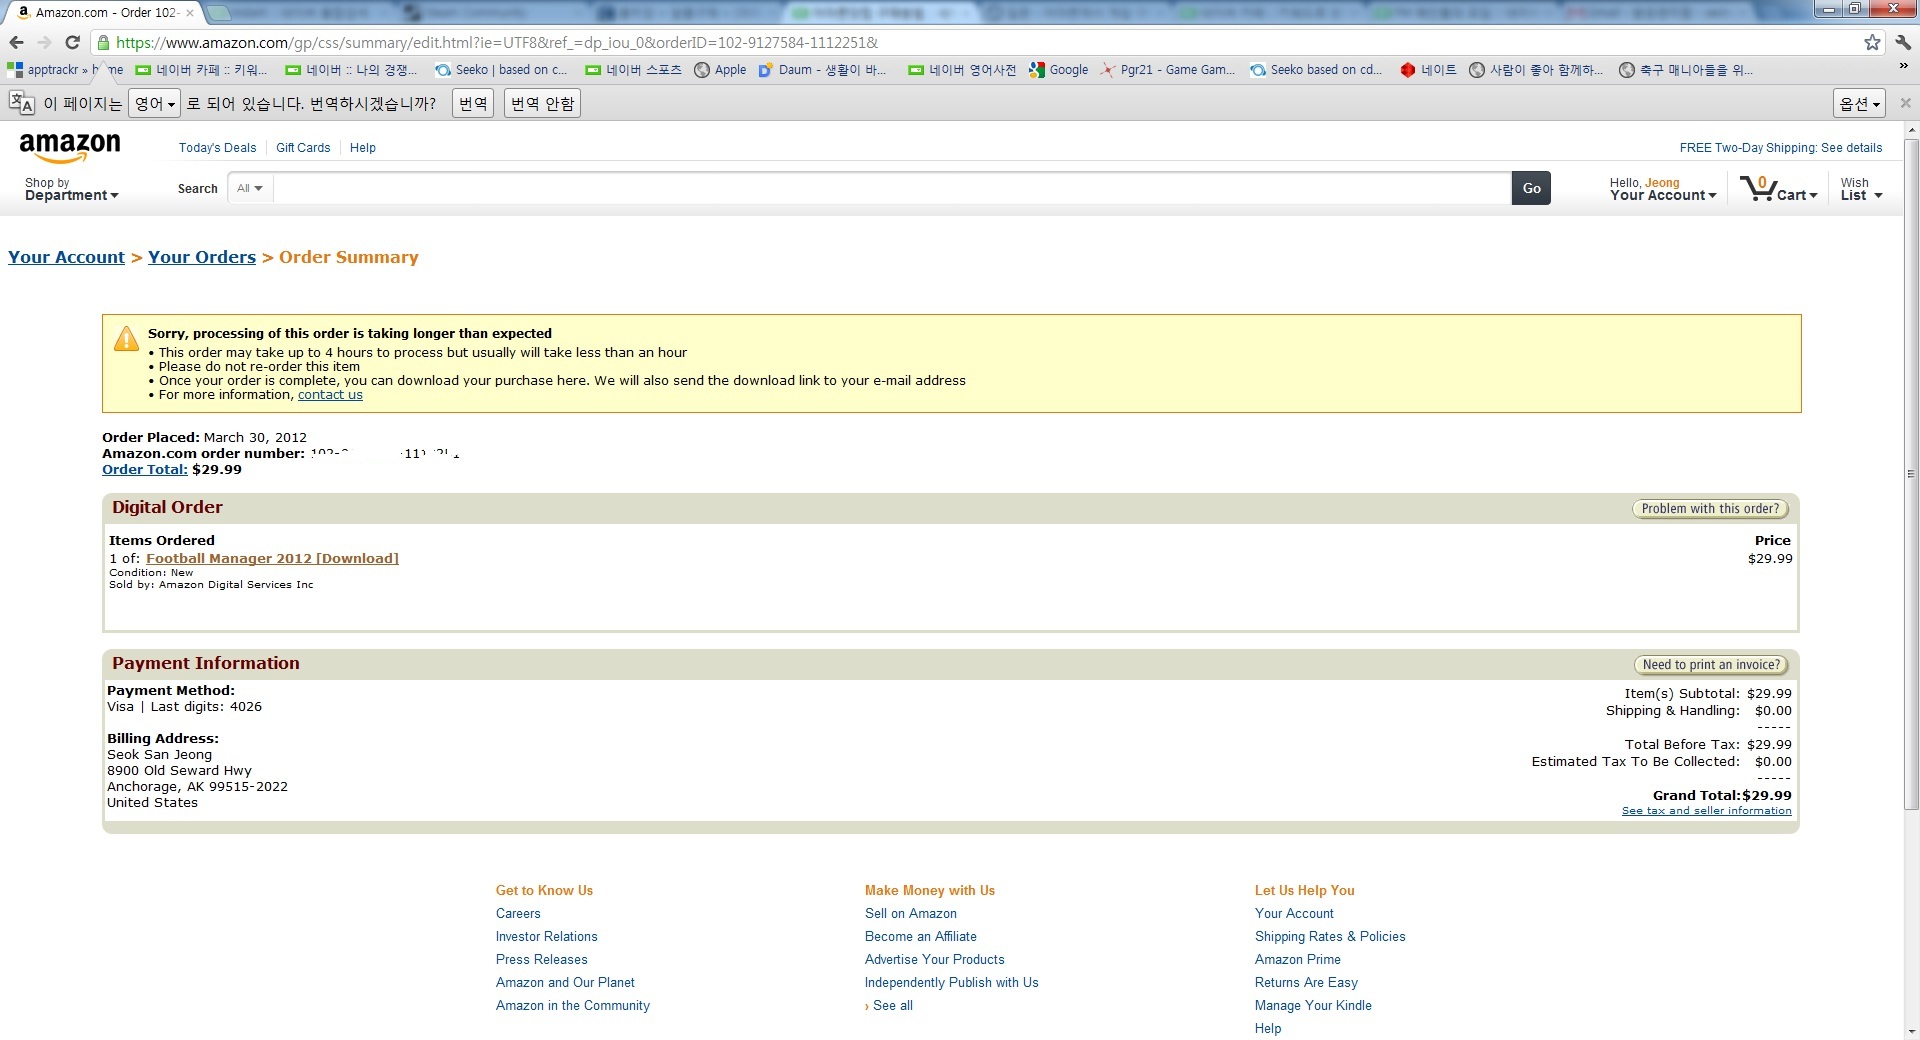Open the Pgr21 - Game Gam... bookmark
The width and height of the screenshot is (1920, 1040).
click(x=1167, y=70)
